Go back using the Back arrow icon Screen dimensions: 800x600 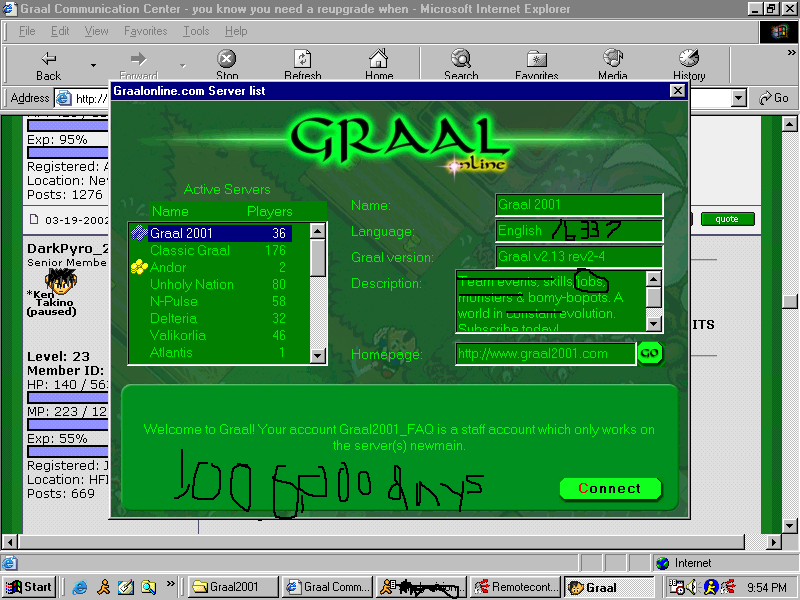[x=48, y=59]
